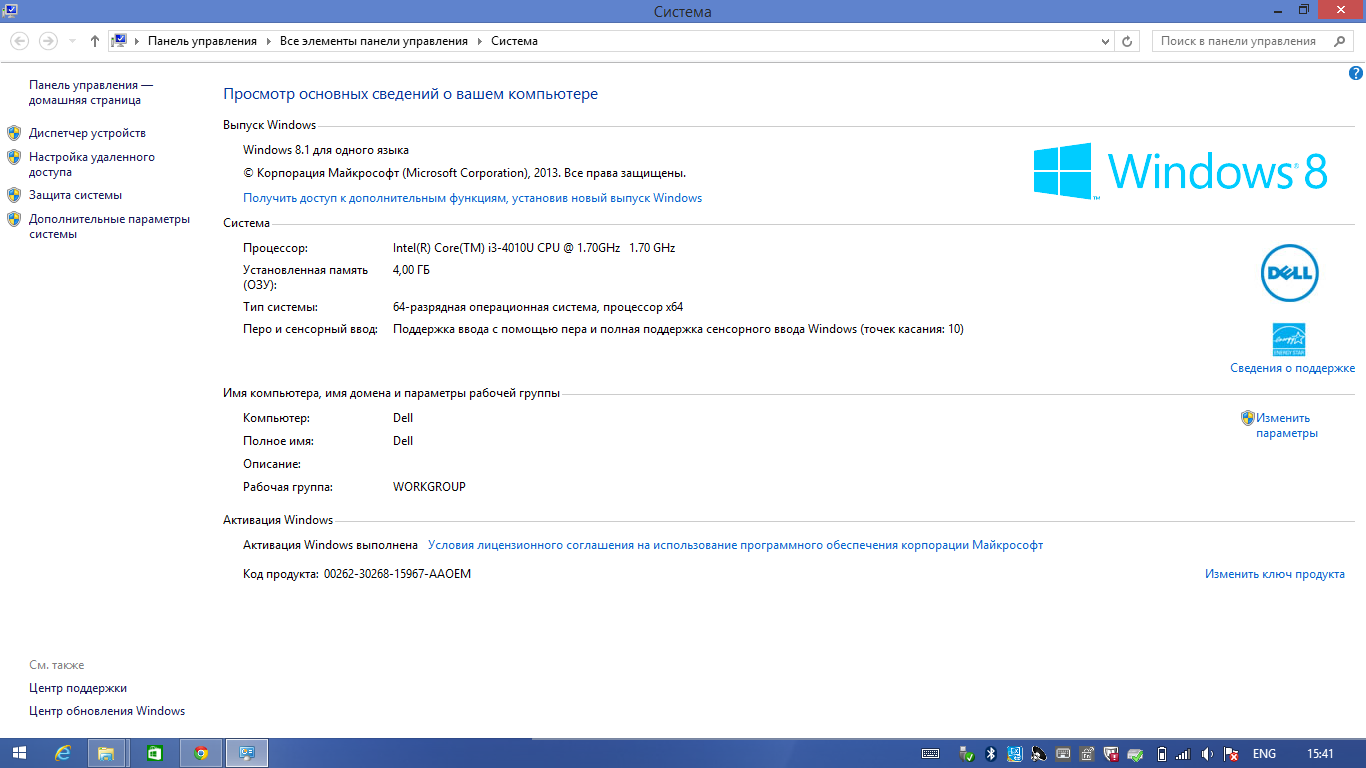Select Все элементы панели управления breadcrumb
1366x768 pixels.
point(374,41)
